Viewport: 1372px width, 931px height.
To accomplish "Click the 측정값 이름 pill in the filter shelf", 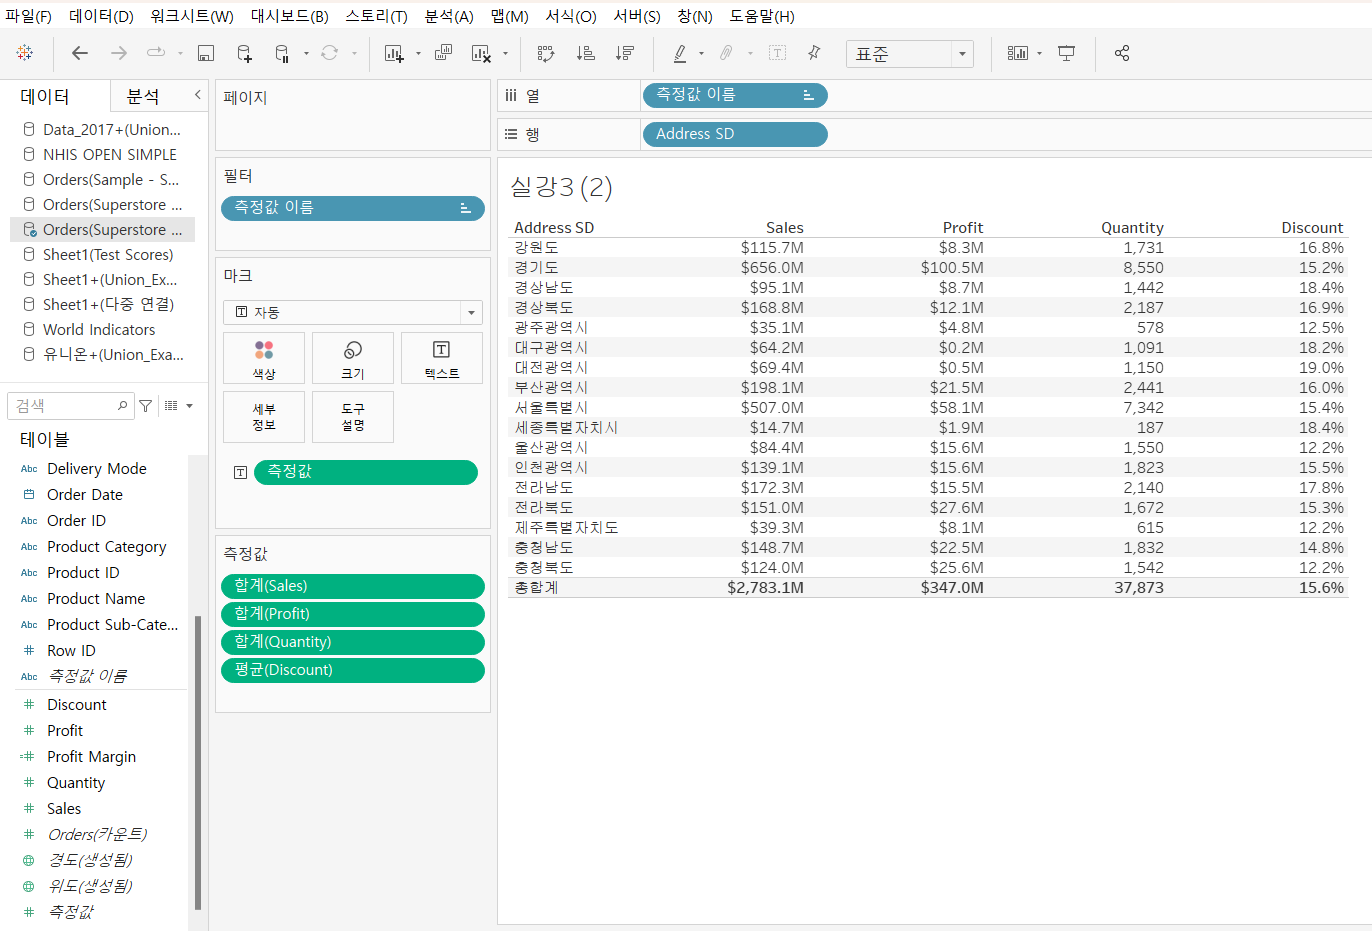I will (x=353, y=208).
